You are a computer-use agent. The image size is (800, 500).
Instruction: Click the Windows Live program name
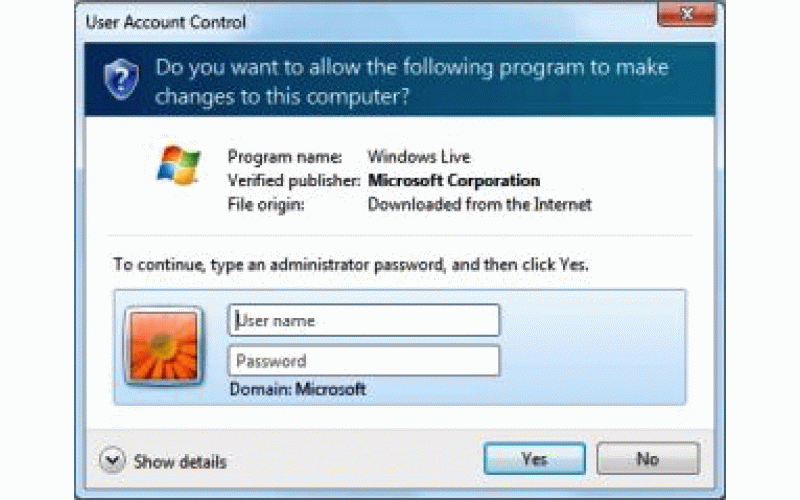click(x=419, y=157)
